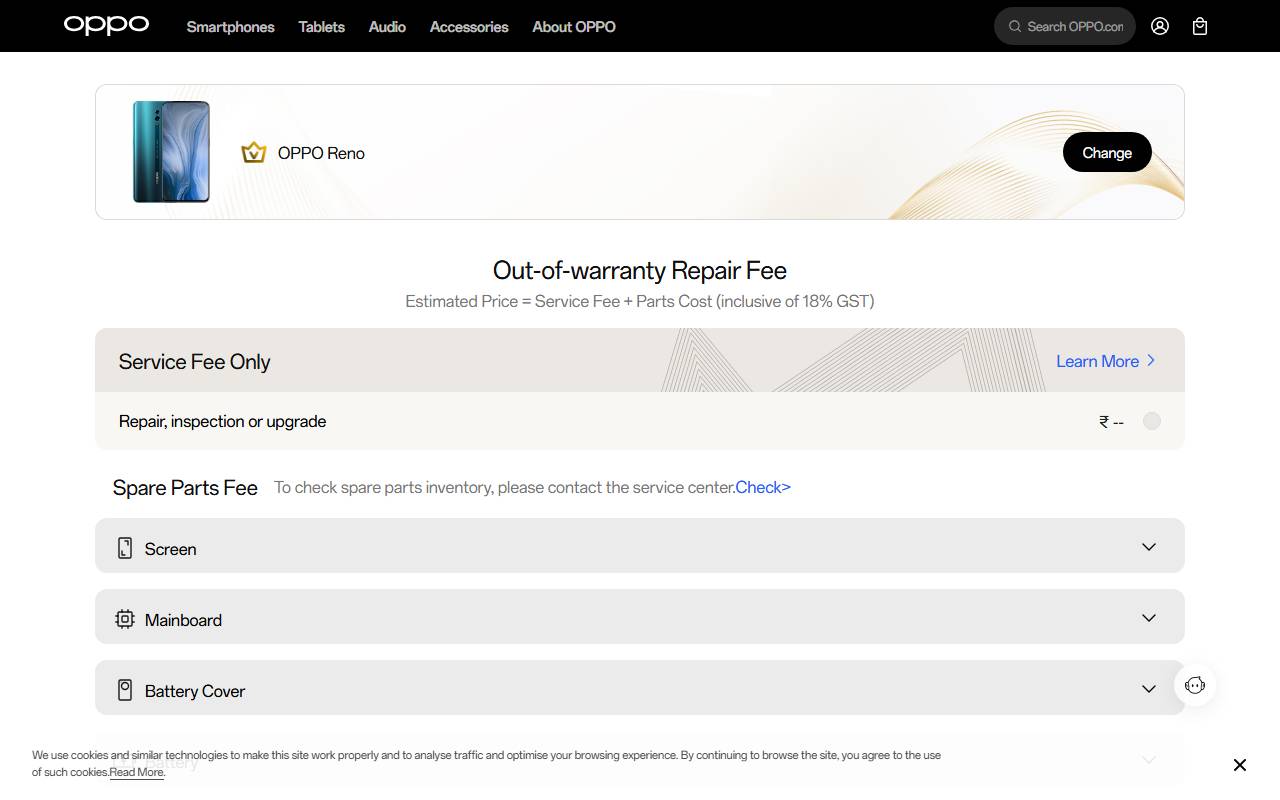Open the Audio menu

click(387, 27)
